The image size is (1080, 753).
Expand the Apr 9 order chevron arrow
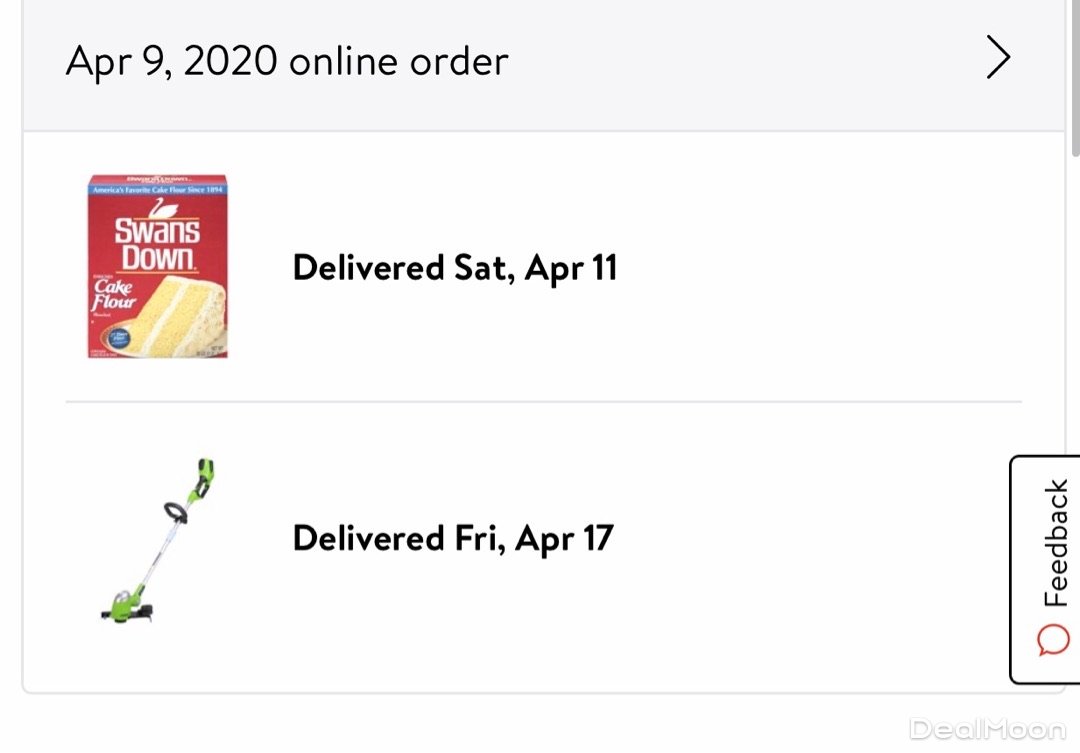(x=998, y=60)
